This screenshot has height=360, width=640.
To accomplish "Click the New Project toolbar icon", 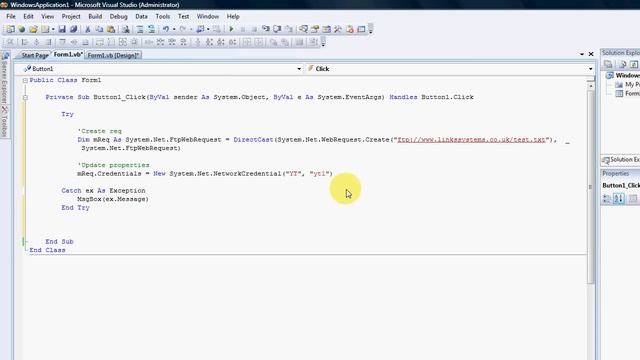I will point(10,29).
